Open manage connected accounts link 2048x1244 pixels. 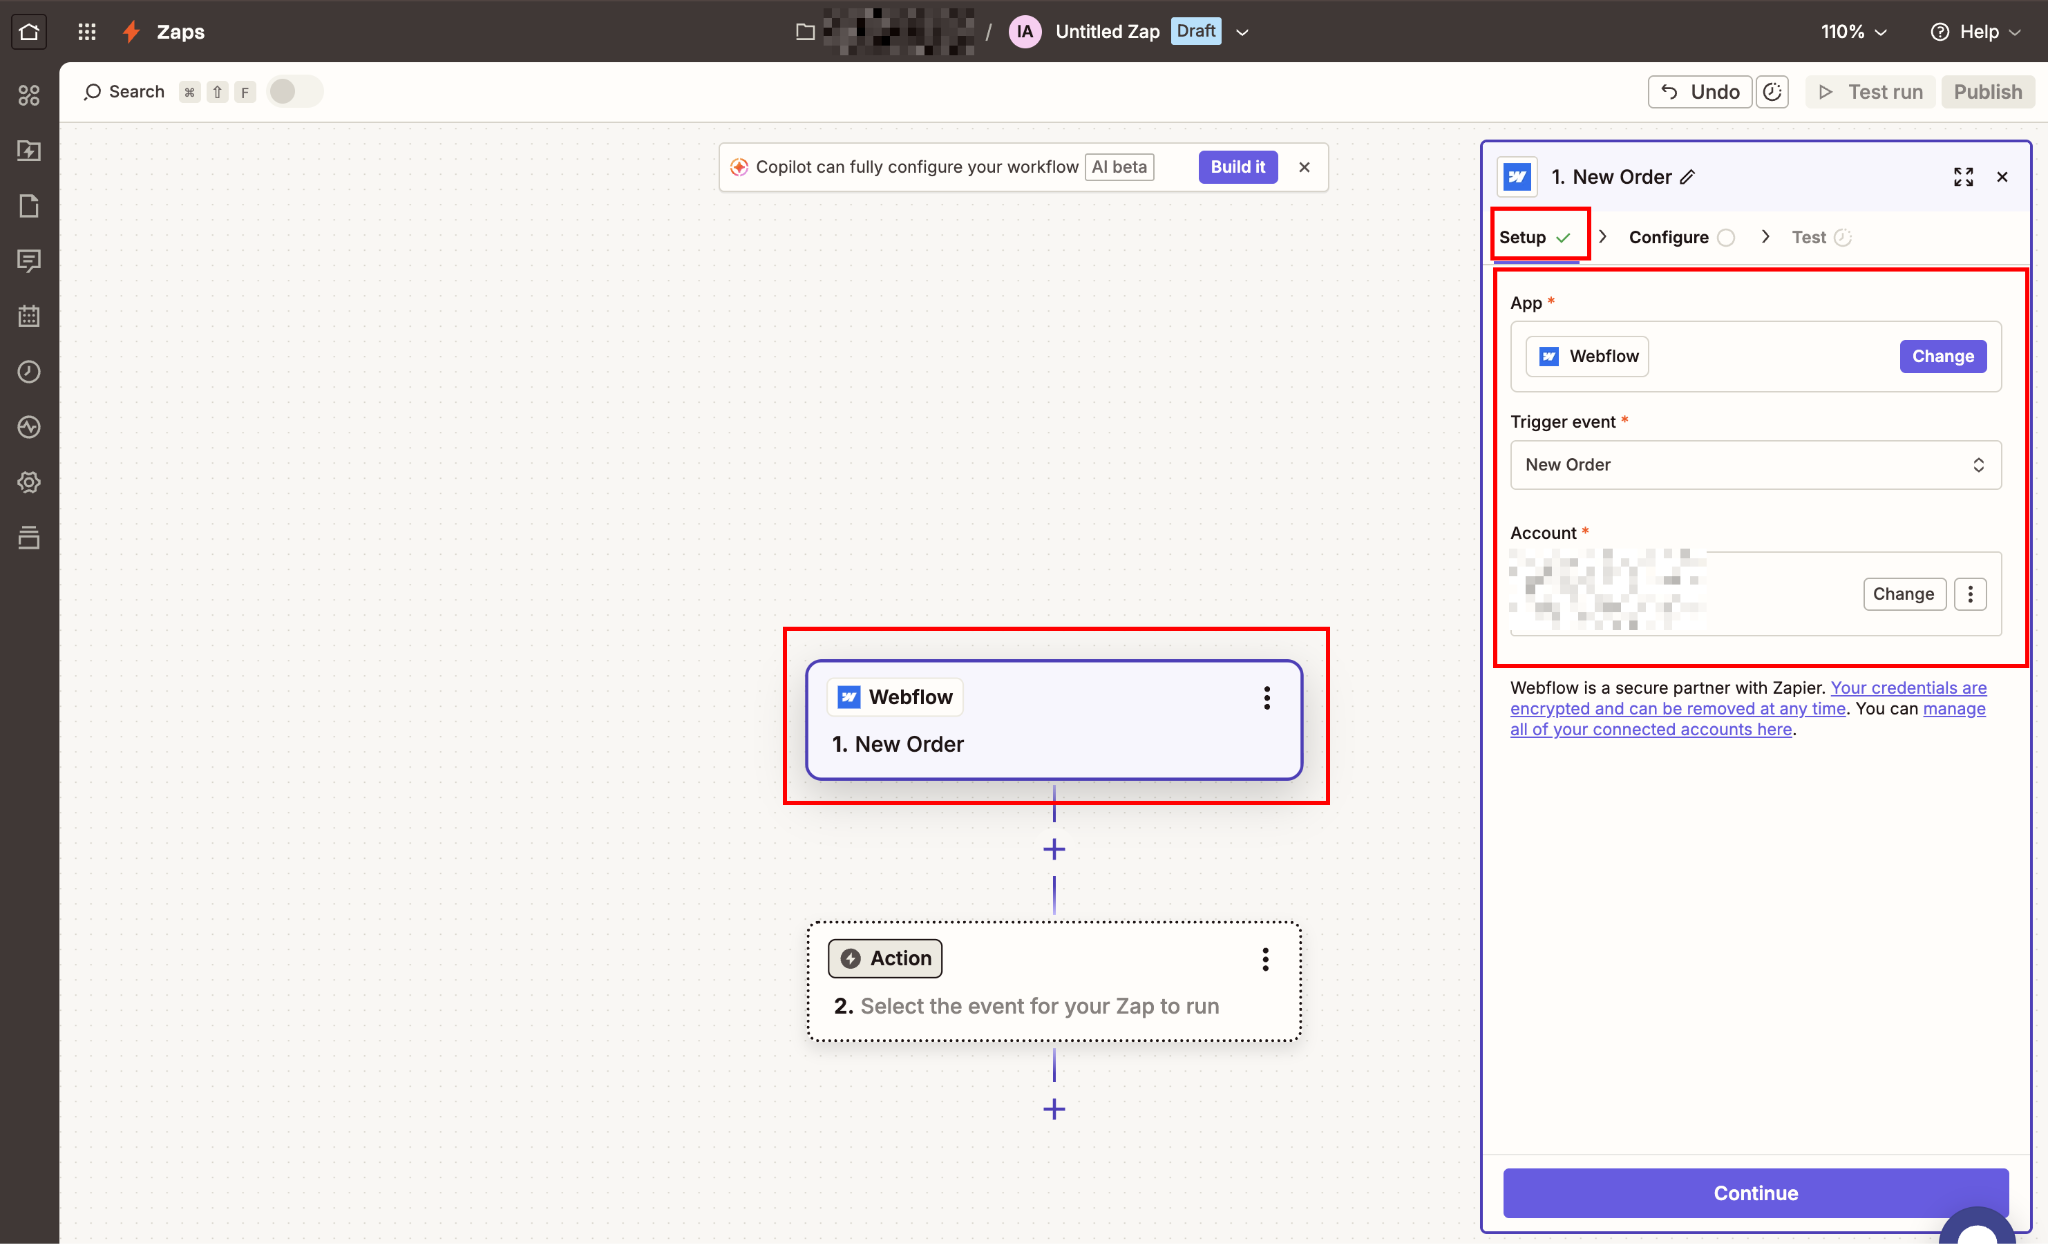click(1650, 730)
